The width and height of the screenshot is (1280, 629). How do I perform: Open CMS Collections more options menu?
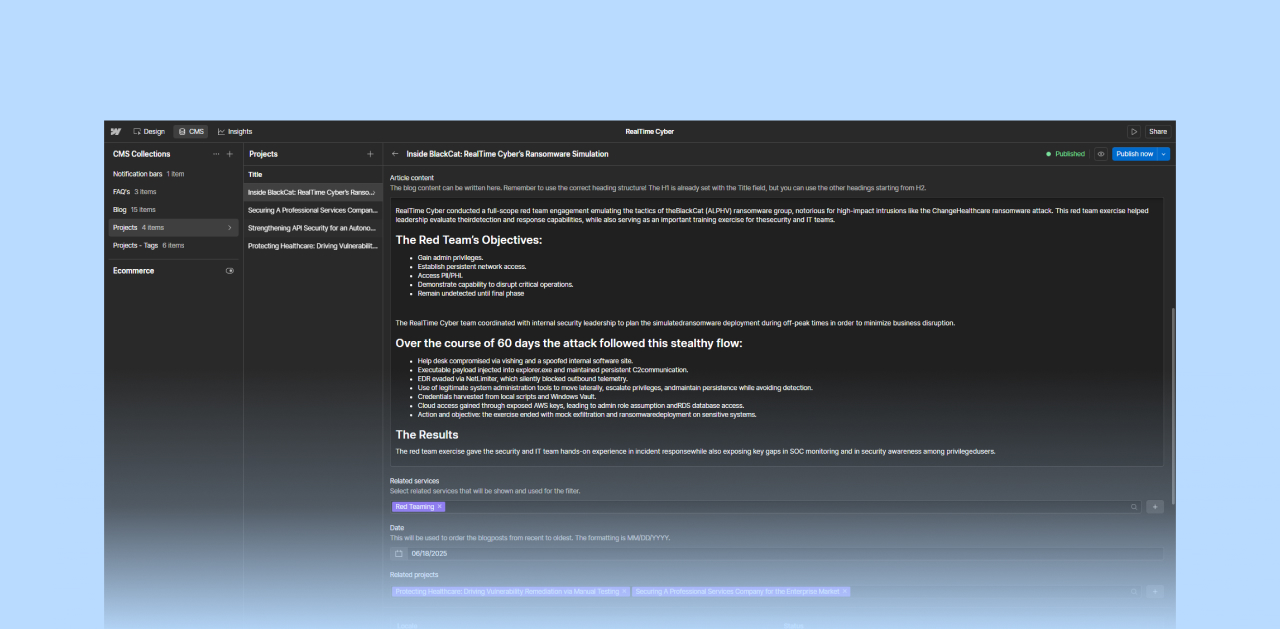click(x=216, y=154)
